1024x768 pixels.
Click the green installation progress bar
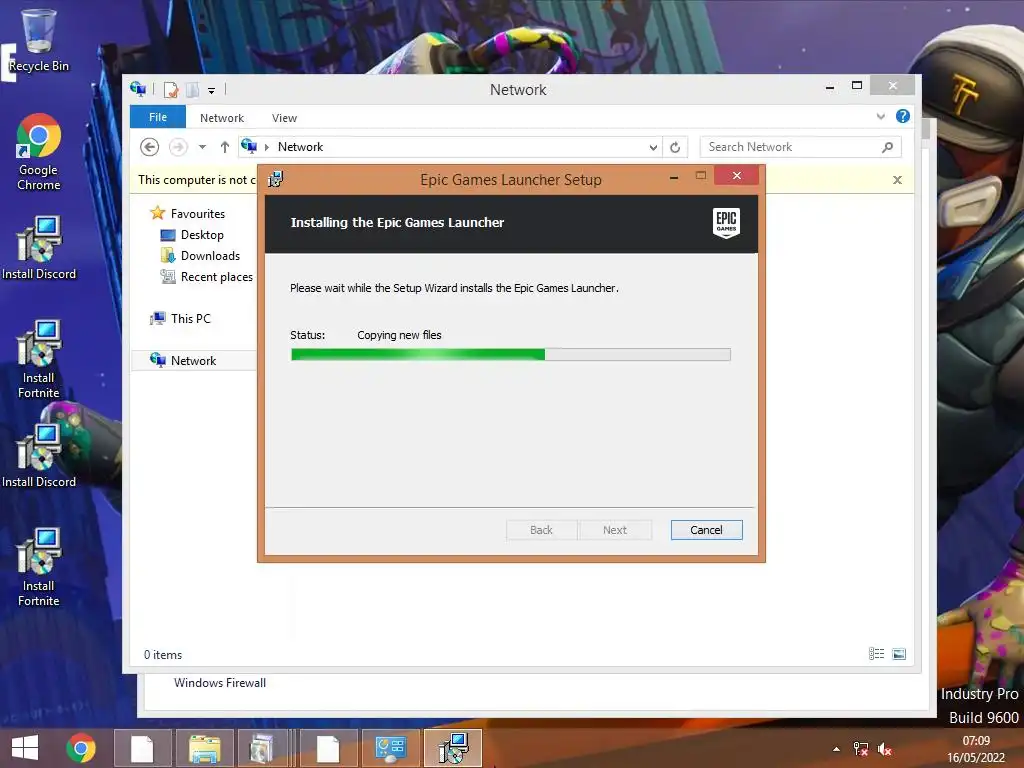511,355
